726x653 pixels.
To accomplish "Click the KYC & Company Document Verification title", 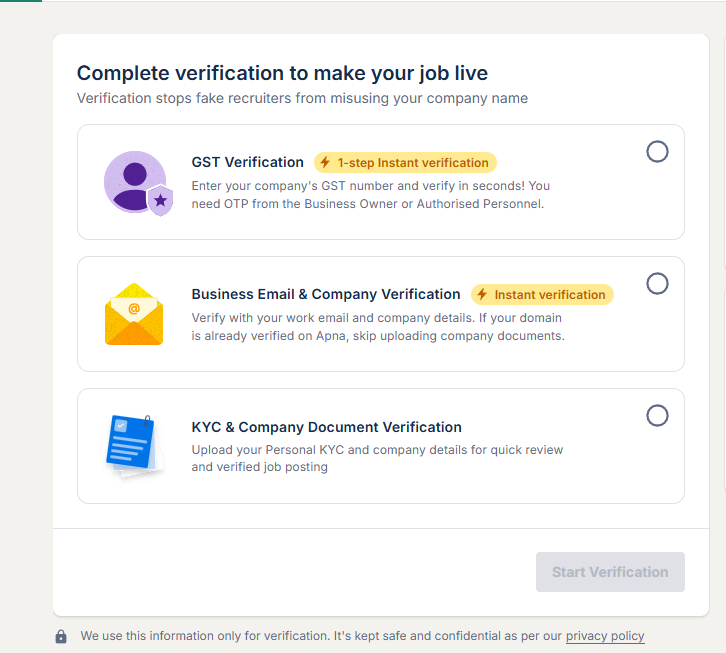I will tap(327, 427).
